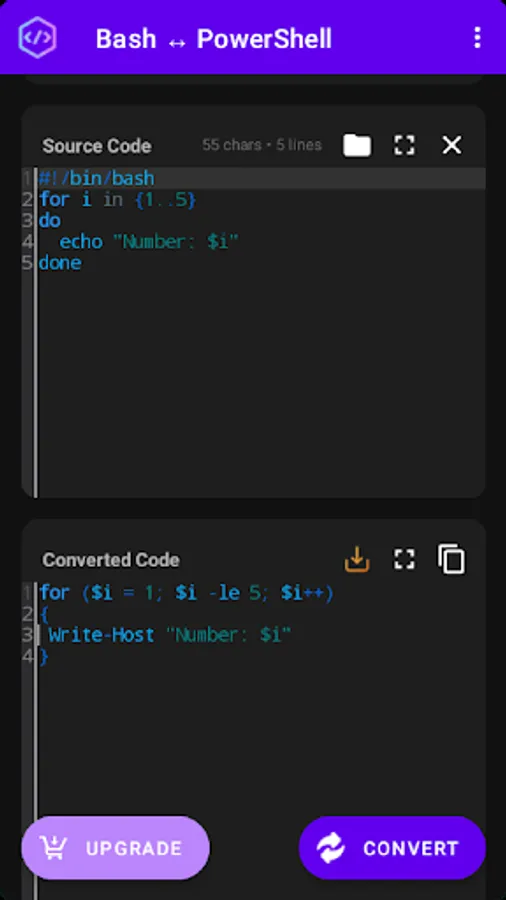Click the '55 chars • 5 lines' counter
506x900 pixels.
(262, 145)
